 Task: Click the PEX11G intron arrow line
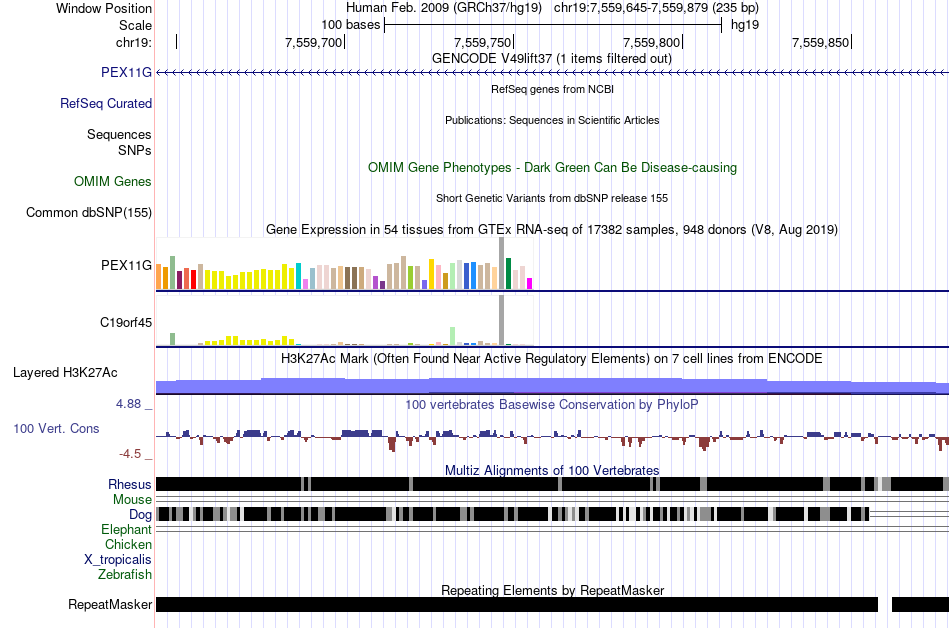click(553, 73)
